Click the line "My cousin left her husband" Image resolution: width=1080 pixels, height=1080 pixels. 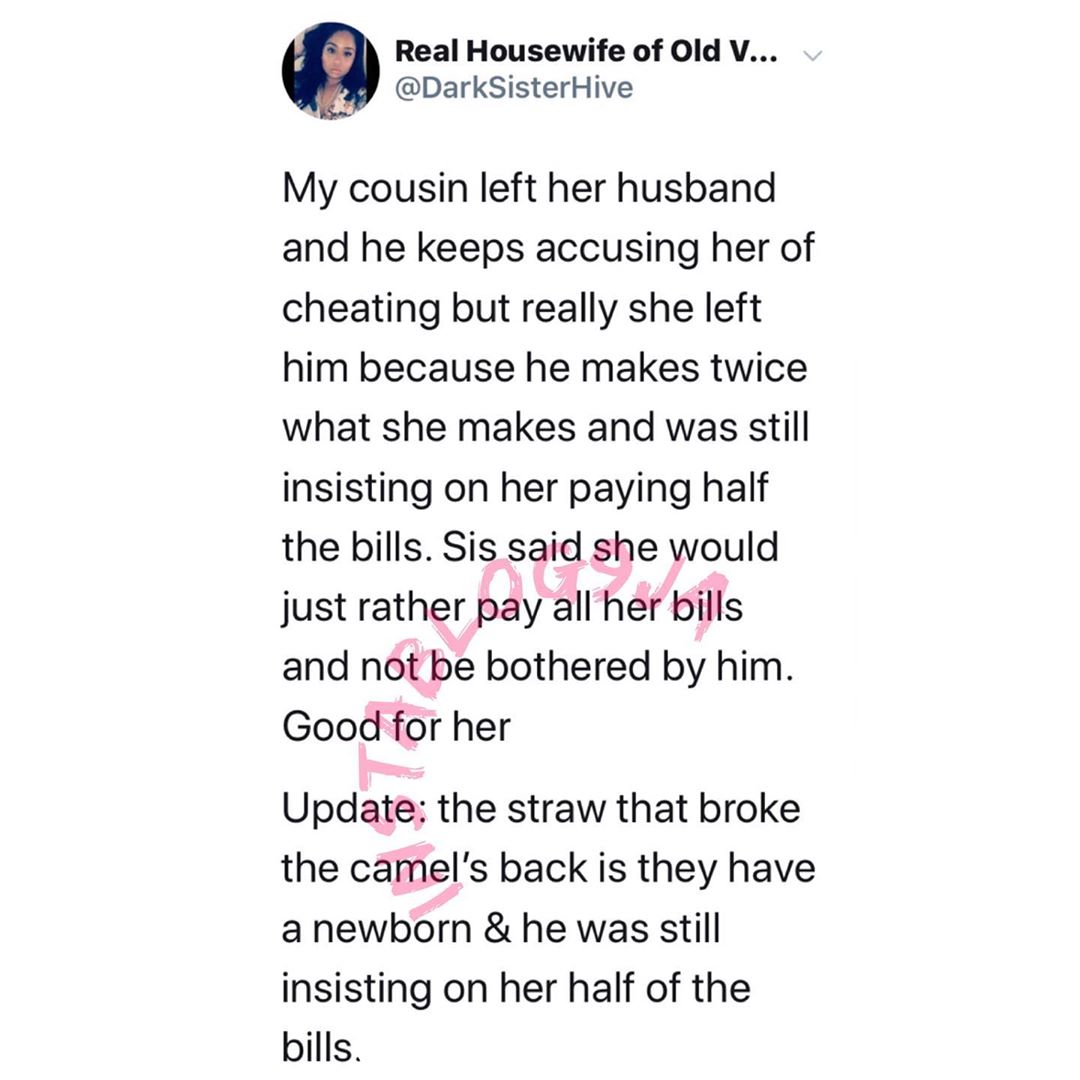pos(528,189)
